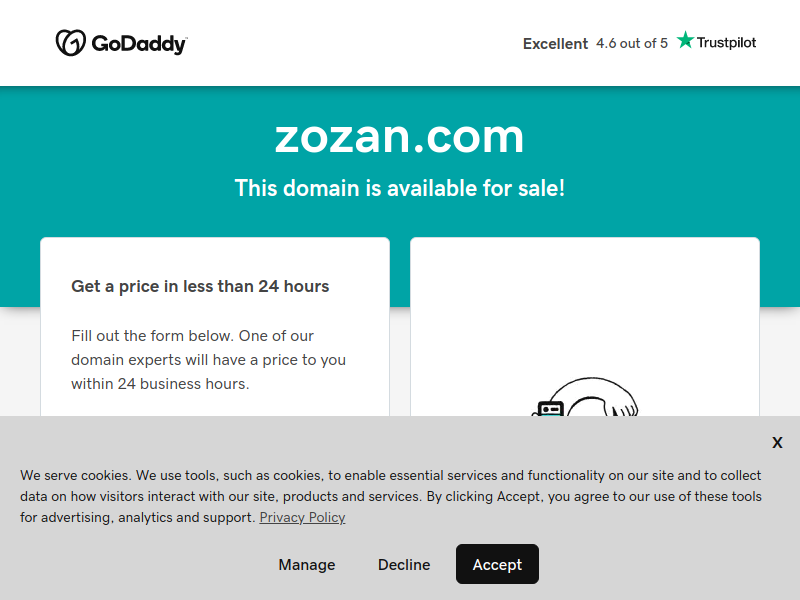The height and width of the screenshot is (600, 800).
Task: Click the green Trustpilot star icon
Action: [x=685, y=40]
